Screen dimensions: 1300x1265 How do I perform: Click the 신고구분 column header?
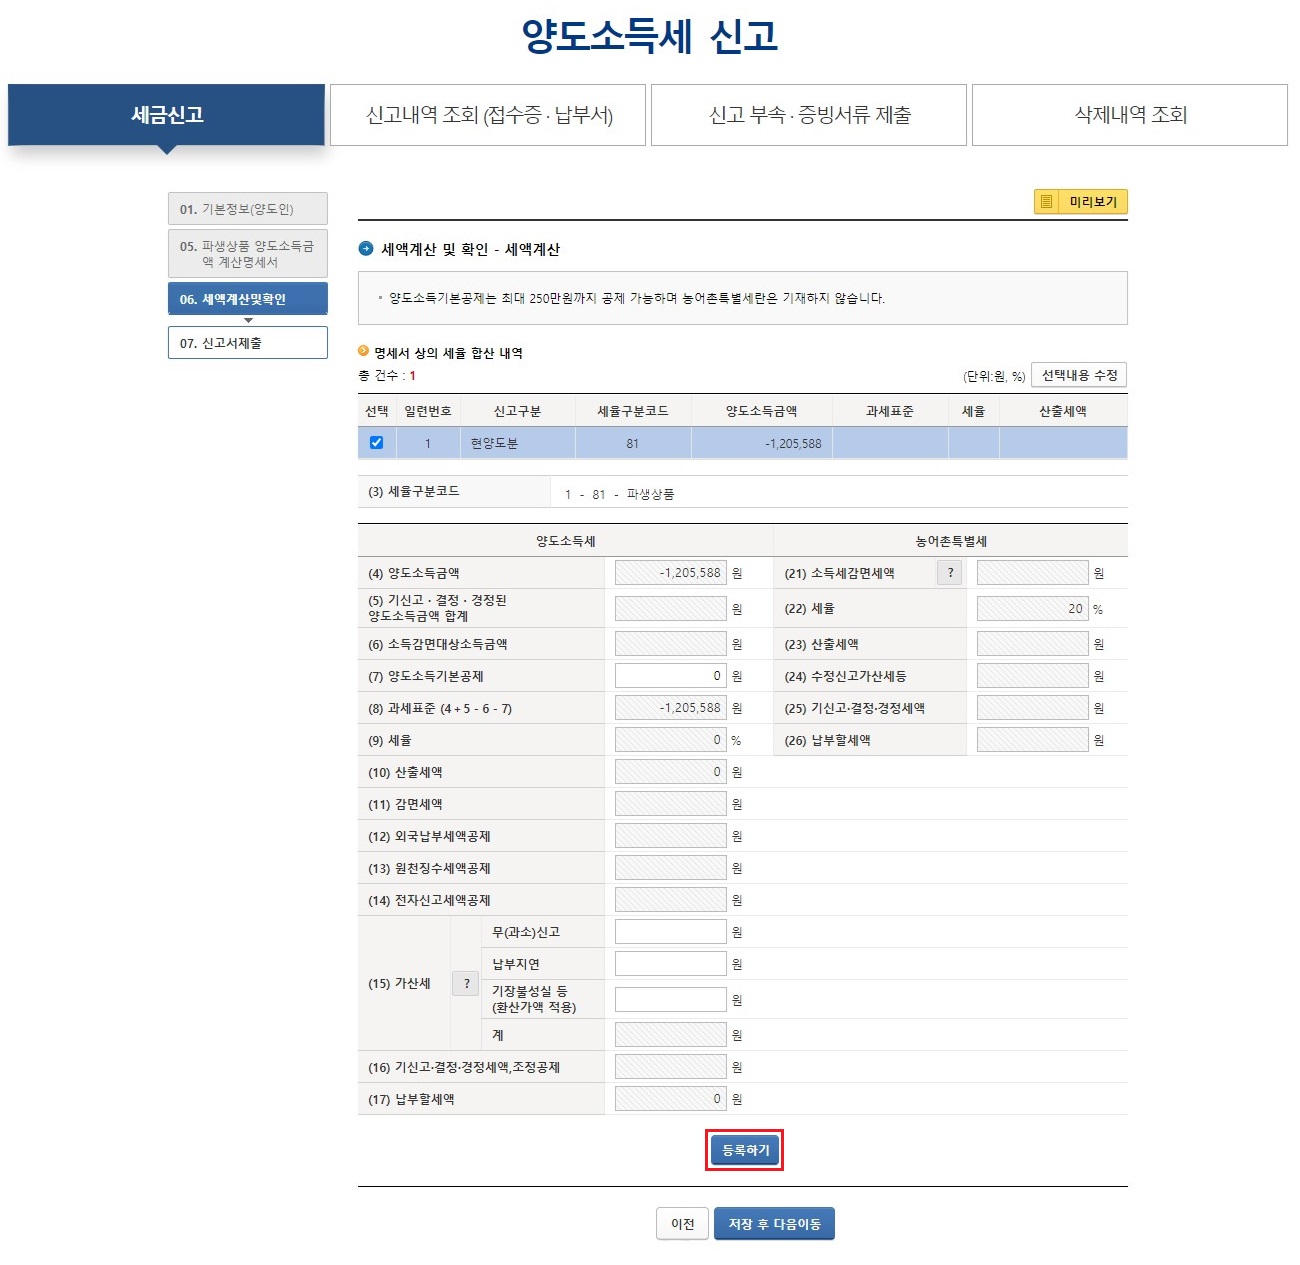pyautogui.click(x=517, y=411)
